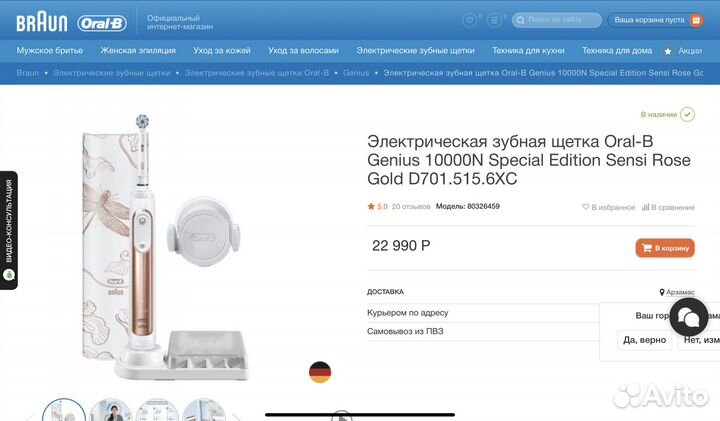The height and width of the screenshot is (421, 720).
Task: Add toothbrush to cart with В корзину
Action: pos(665,248)
